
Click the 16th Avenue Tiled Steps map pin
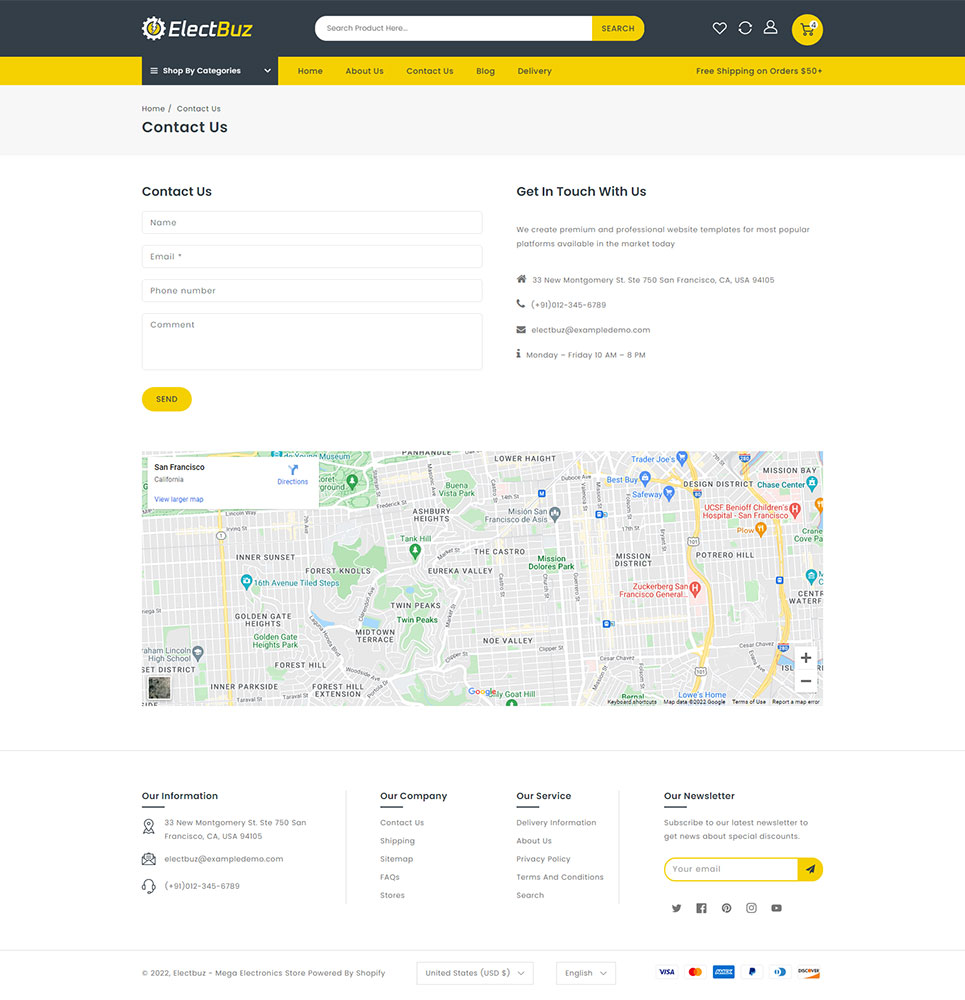246,582
